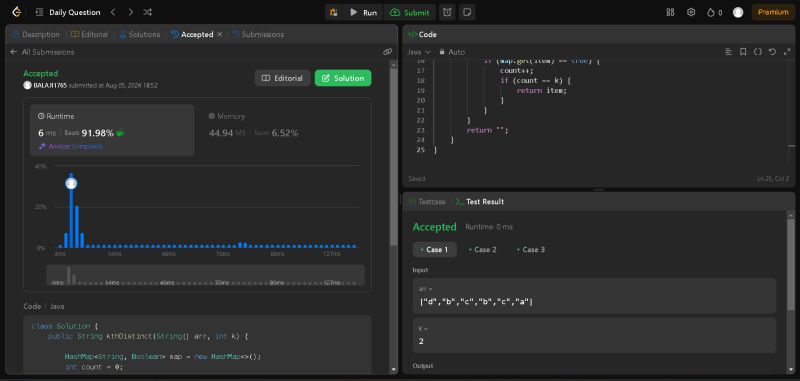This screenshot has width=800, height=381.
Task: Expand the Daily Question list panel
Action: pos(69,12)
